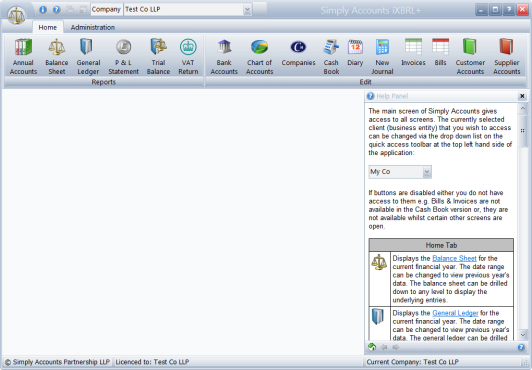Select the Home ribbon tab

pyautogui.click(x=48, y=27)
